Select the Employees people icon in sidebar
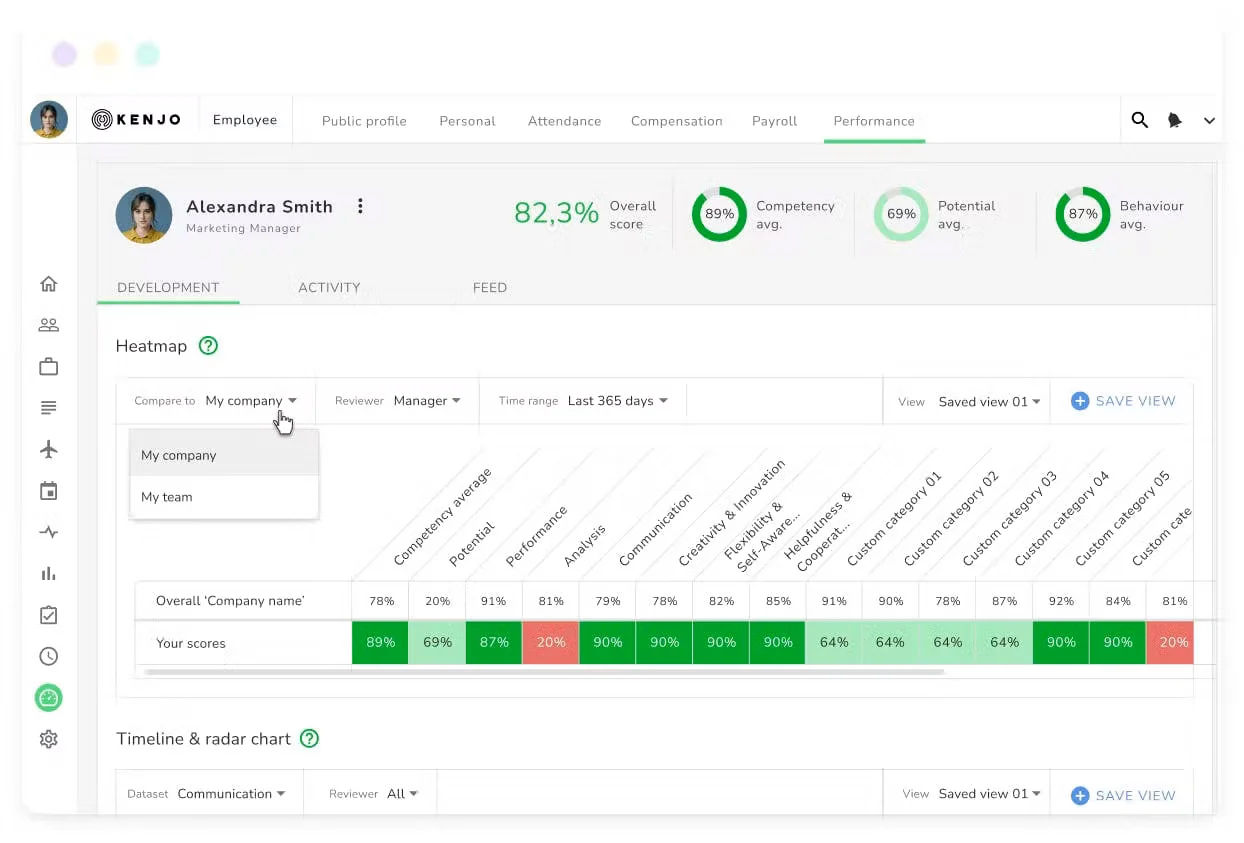 48,324
